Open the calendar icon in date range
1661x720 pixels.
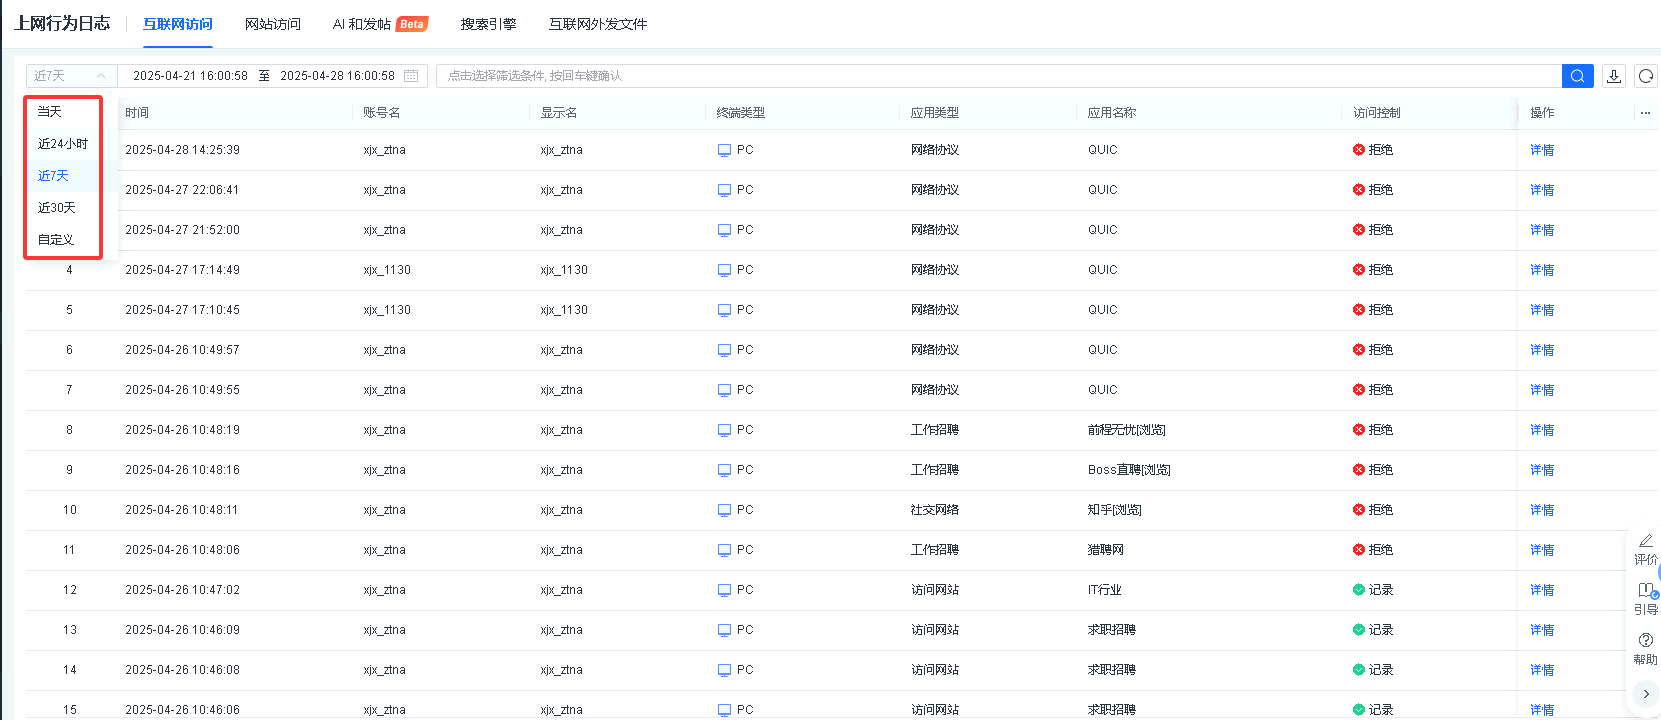click(411, 76)
